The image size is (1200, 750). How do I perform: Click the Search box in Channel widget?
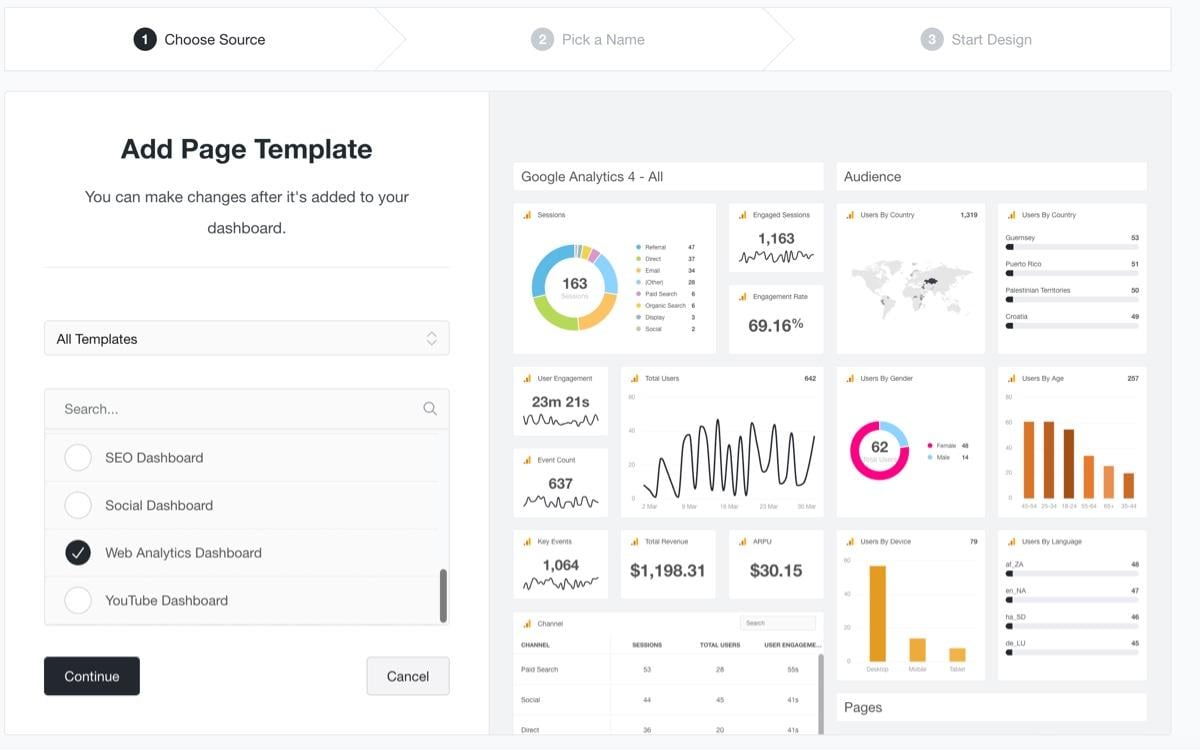[778, 623]
